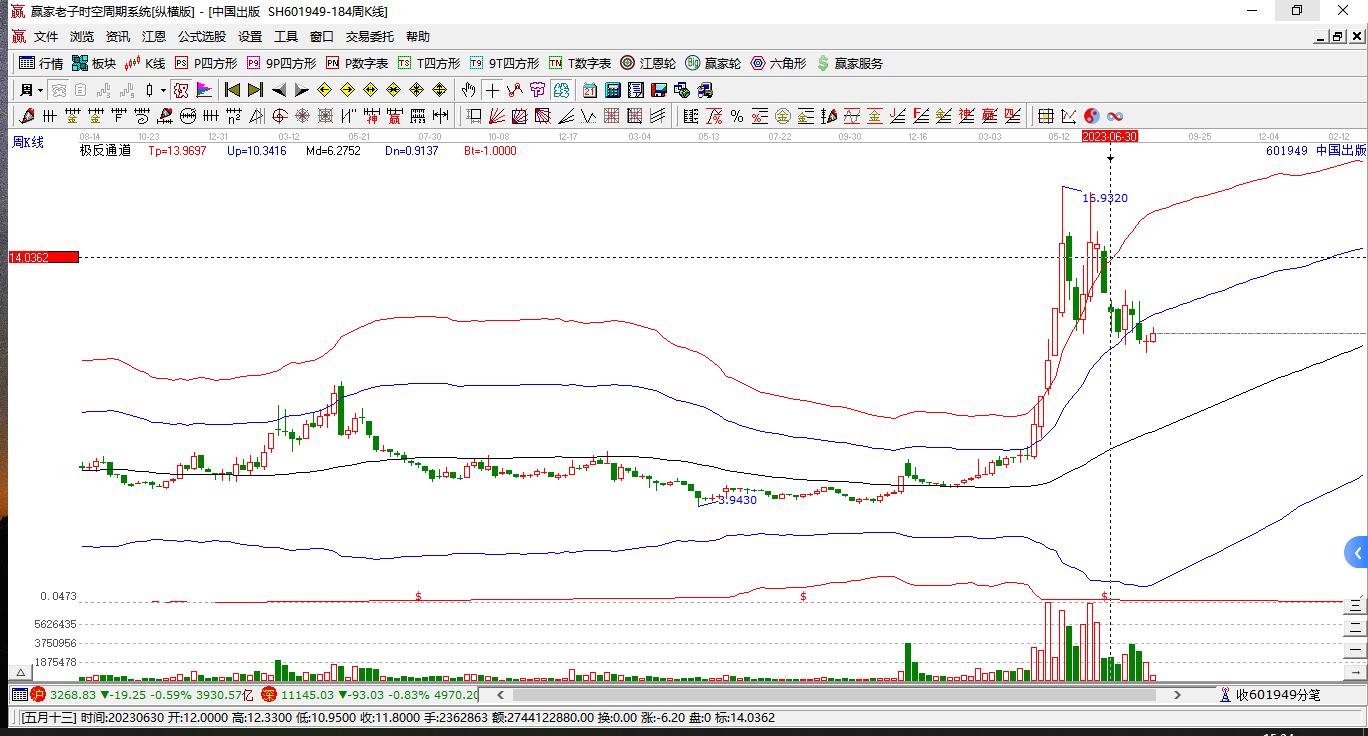Open the T数字表 number table
The height and width of the screenshot is (736, 1368).
(580, 63)
